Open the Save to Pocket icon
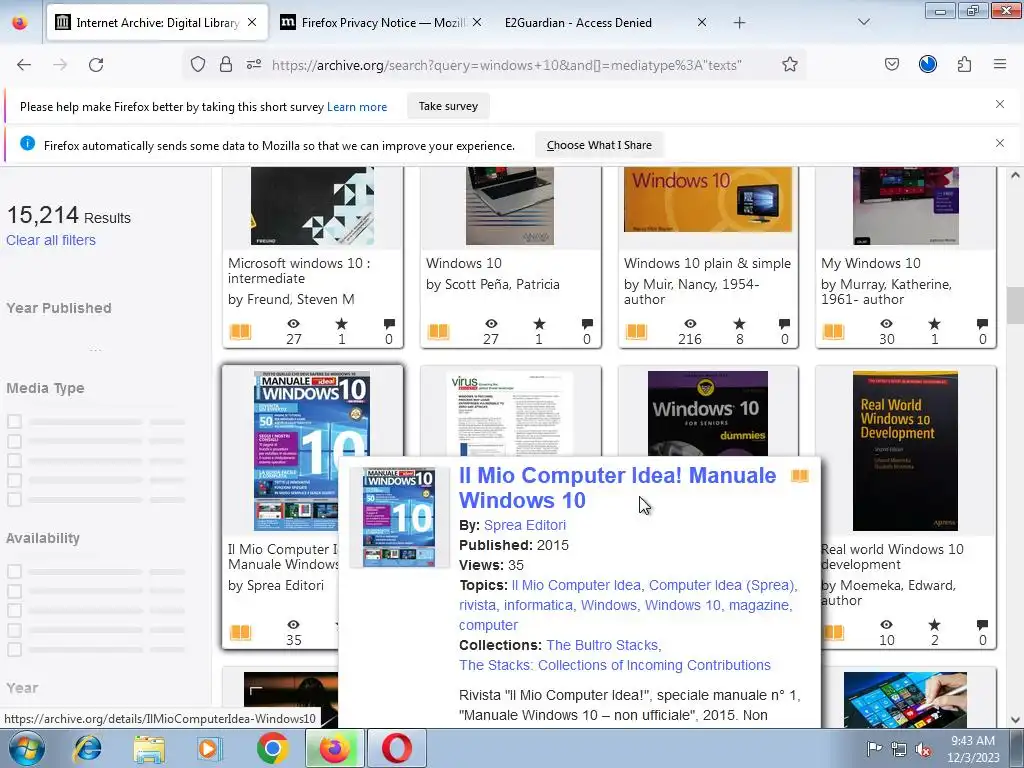Screen dimensions: 1024x768 pos(891,65)
